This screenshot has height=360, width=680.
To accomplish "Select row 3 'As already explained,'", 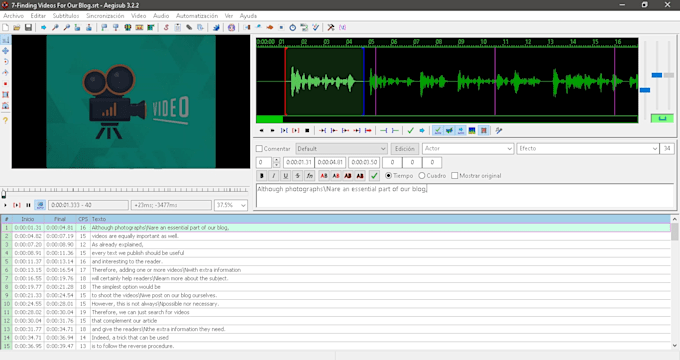I will coord(336,244).
